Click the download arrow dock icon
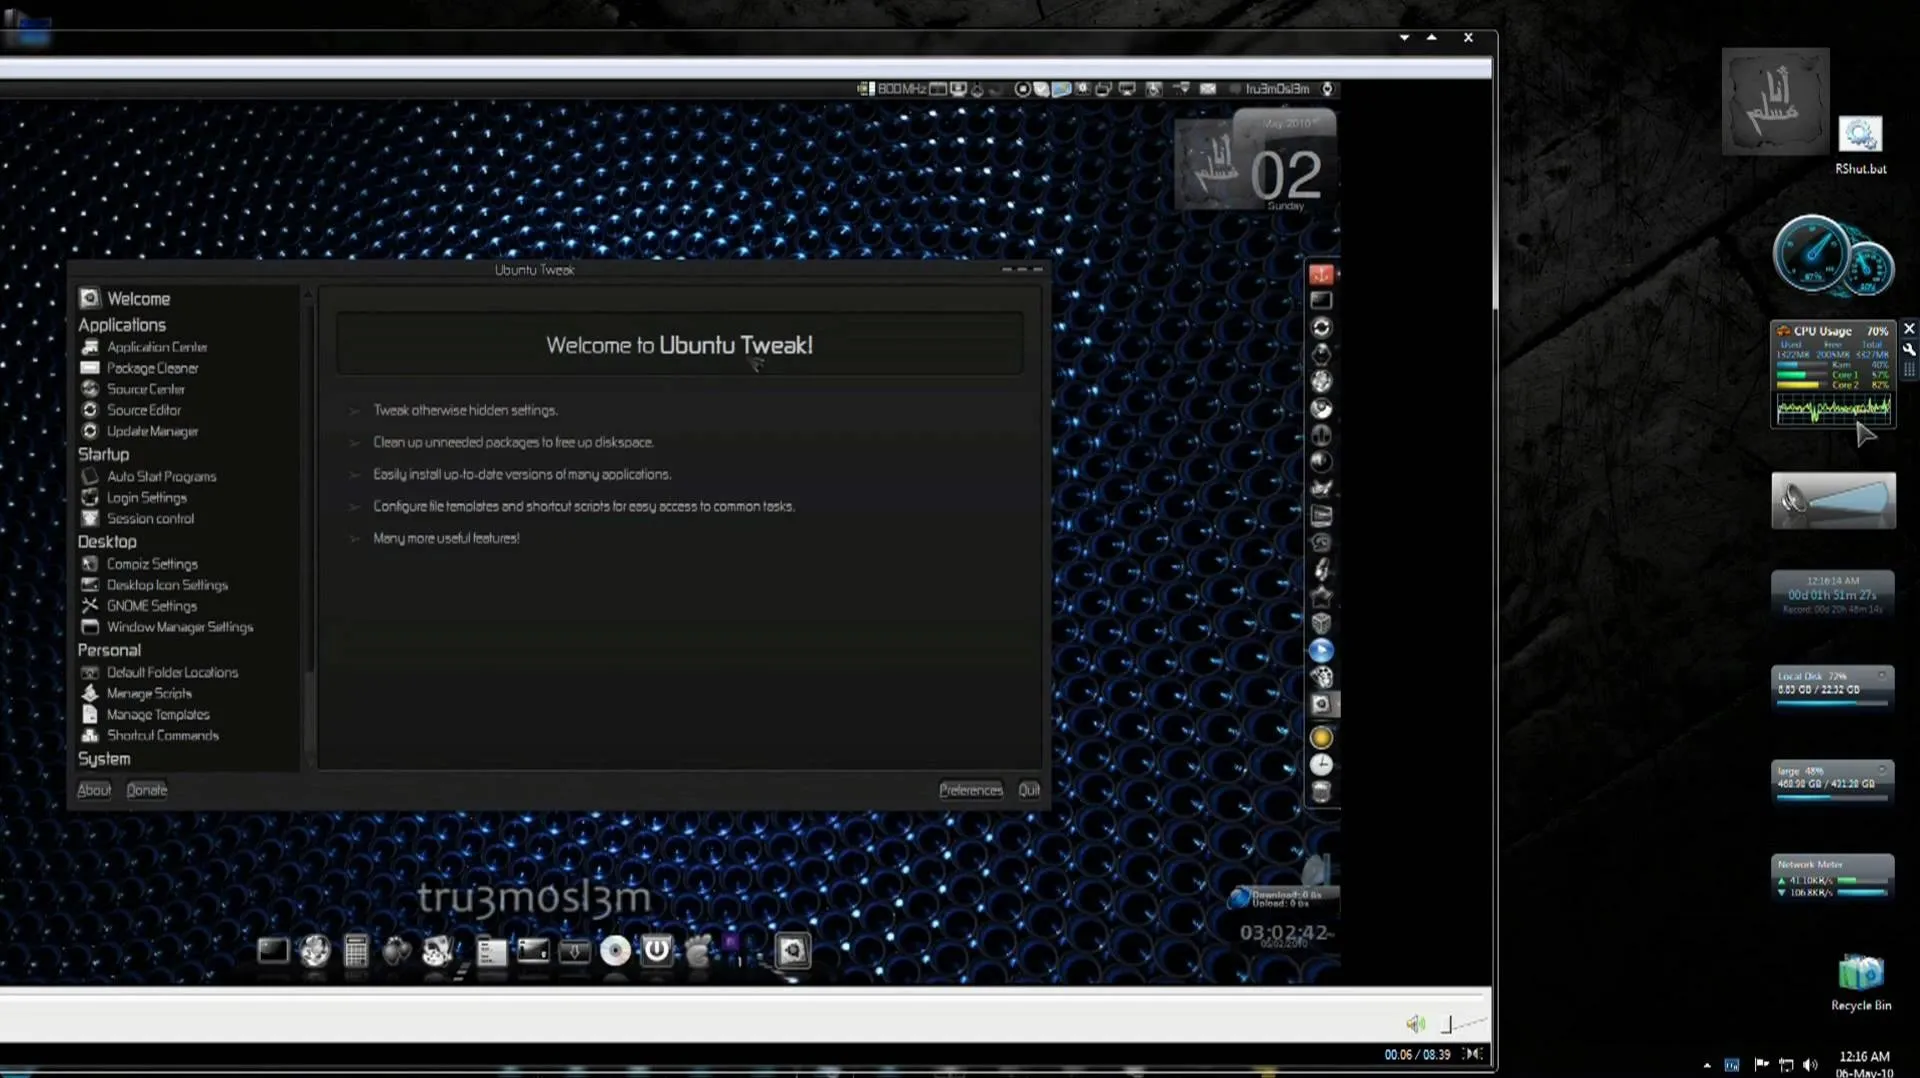This screenshot has width=1920, height=1078. [x=575, y=951]
